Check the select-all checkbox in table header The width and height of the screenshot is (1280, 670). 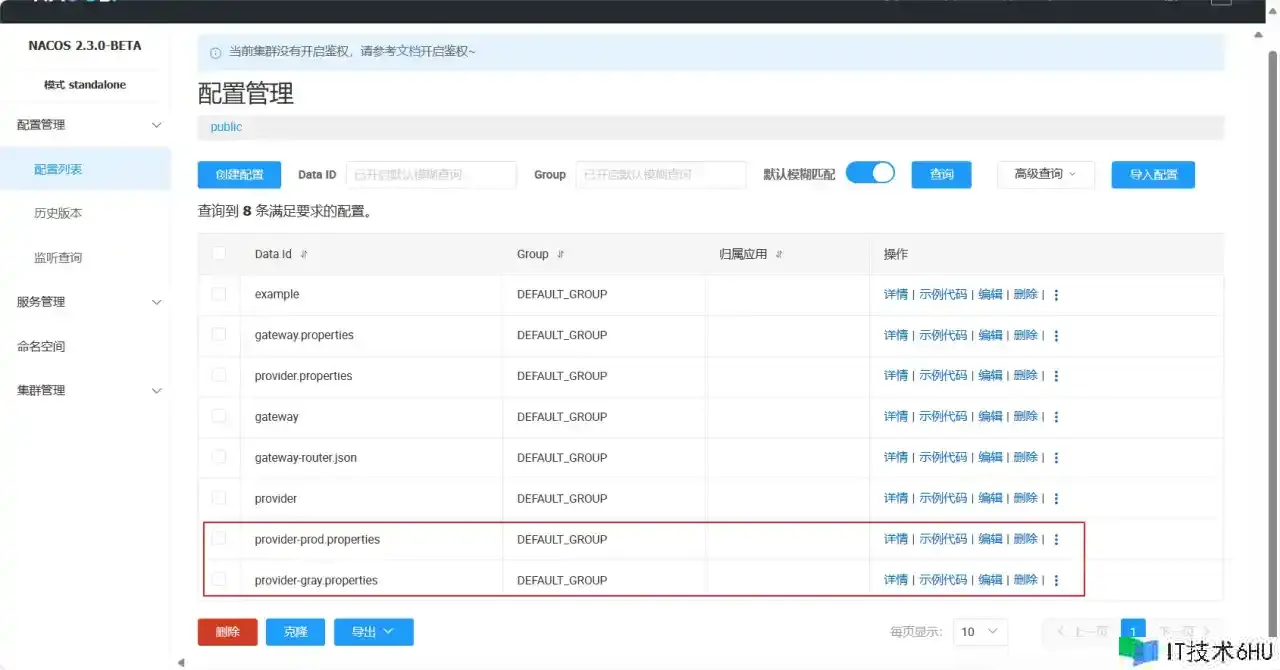[219, 254]
